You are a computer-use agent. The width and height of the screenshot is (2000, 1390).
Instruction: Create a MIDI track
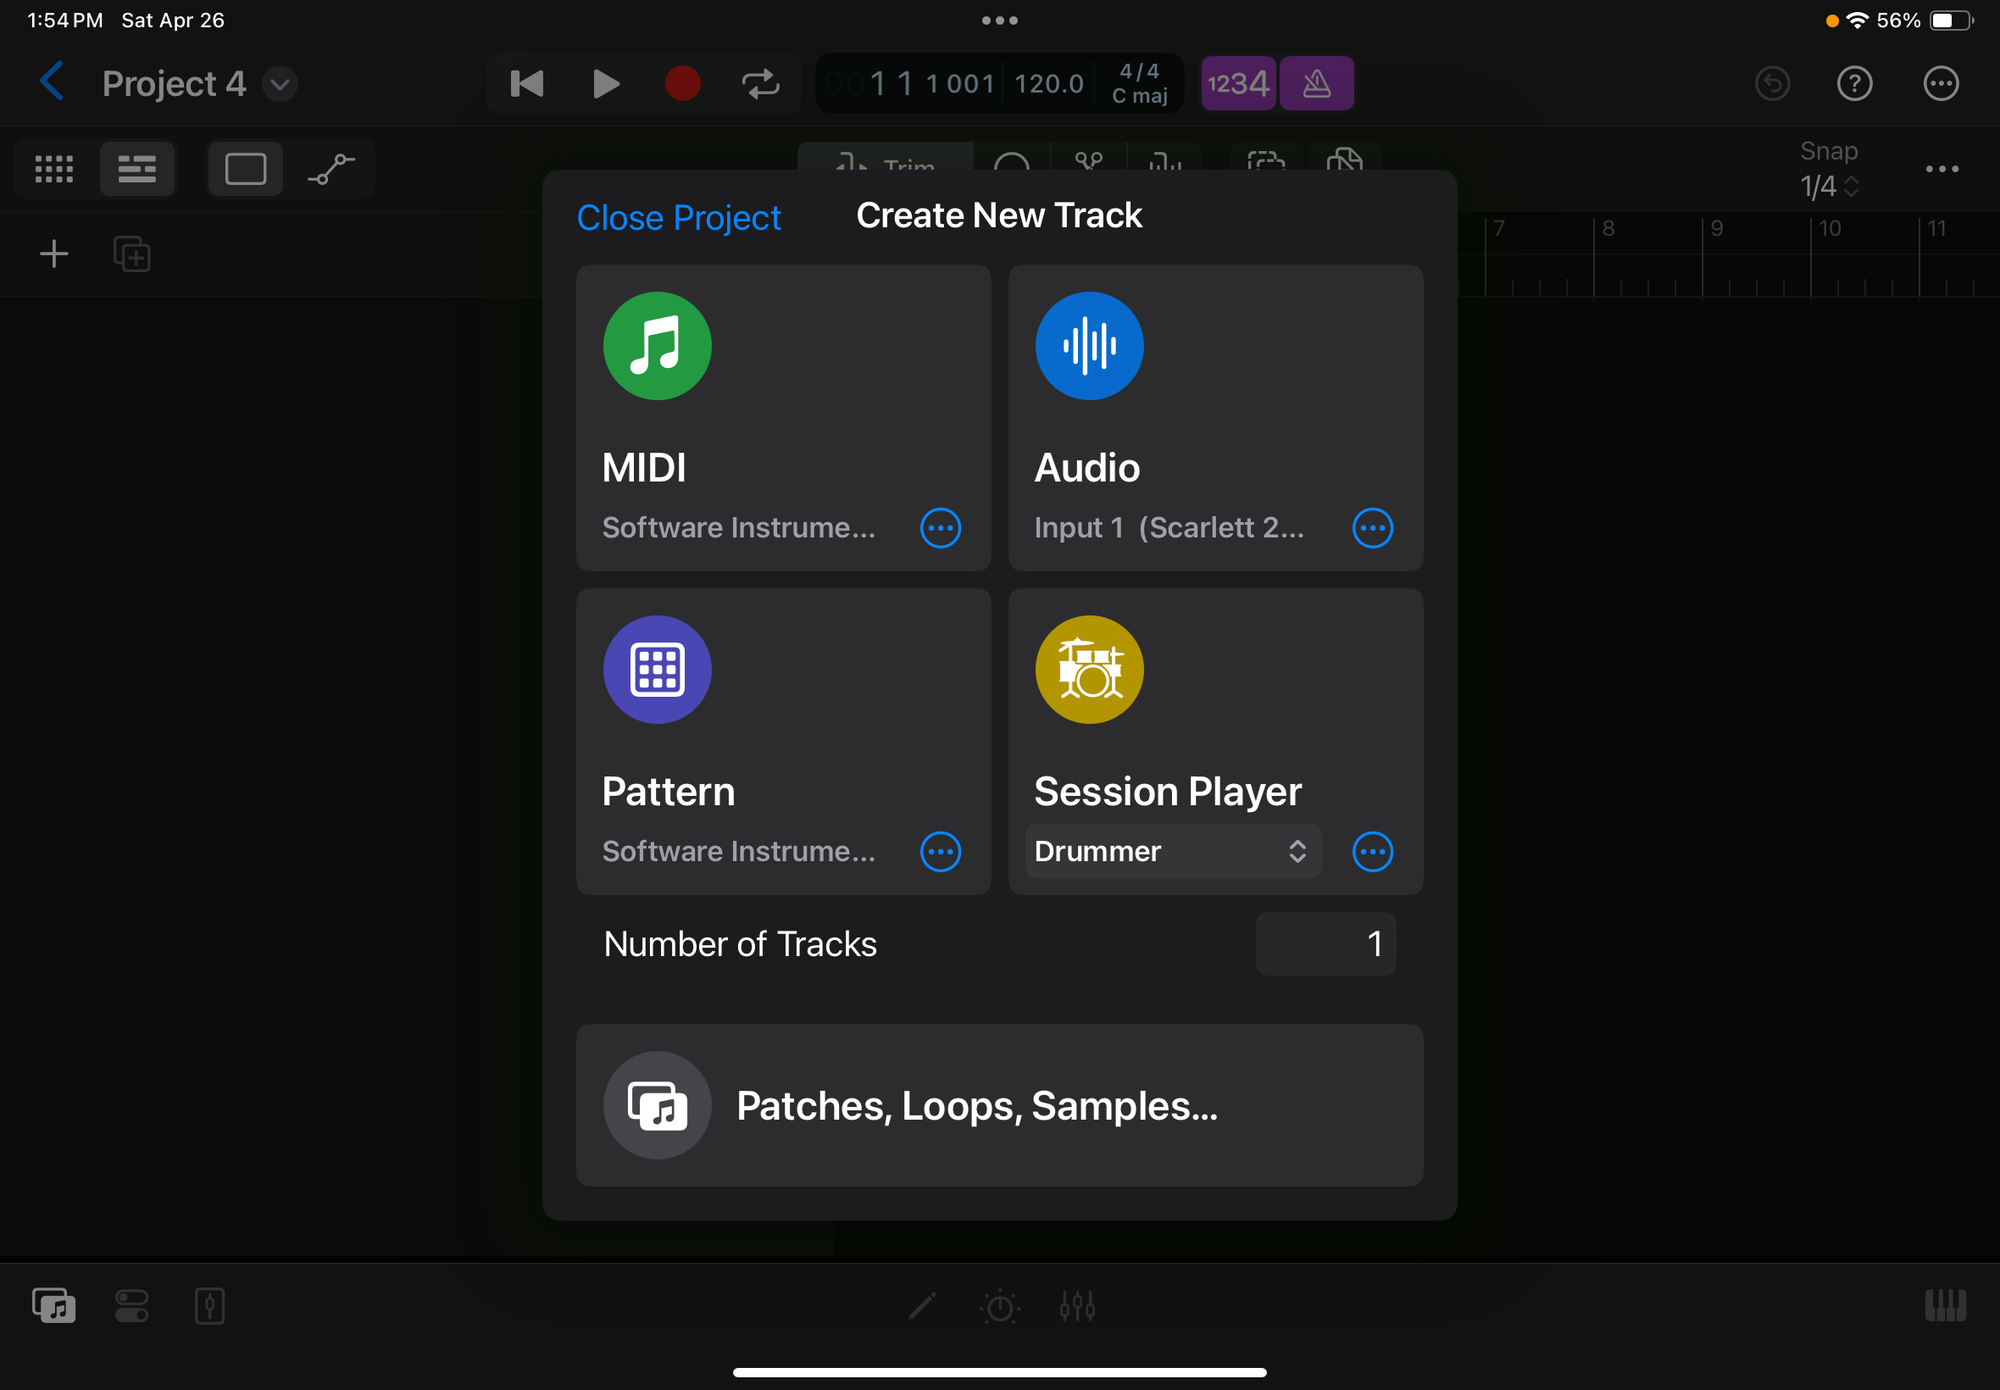[784, 418]
